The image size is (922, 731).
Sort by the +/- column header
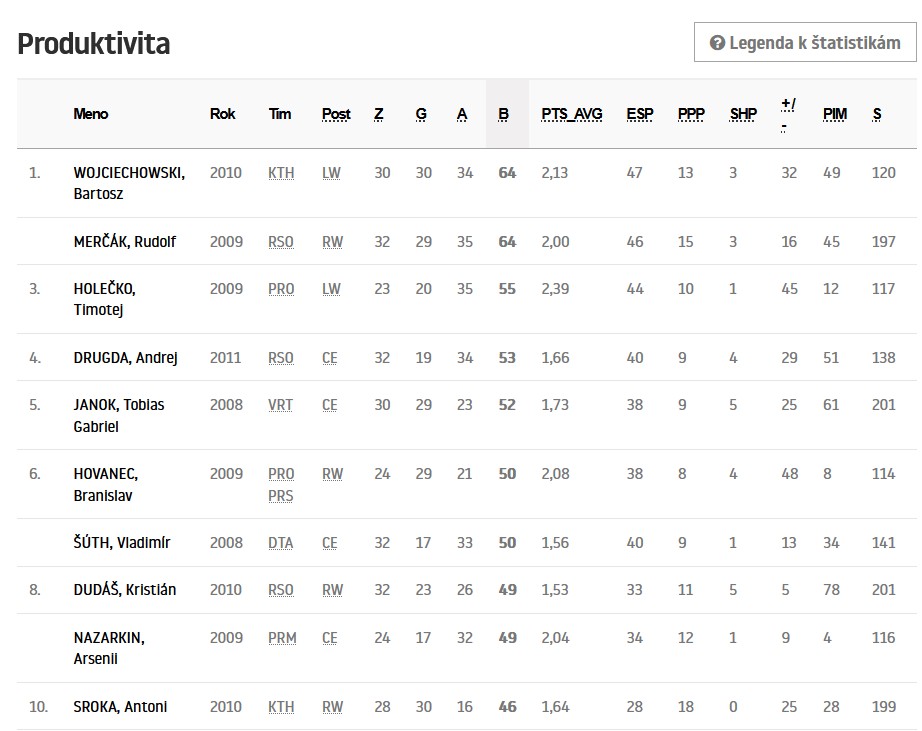pyautogui.click(x=788, y=114)
